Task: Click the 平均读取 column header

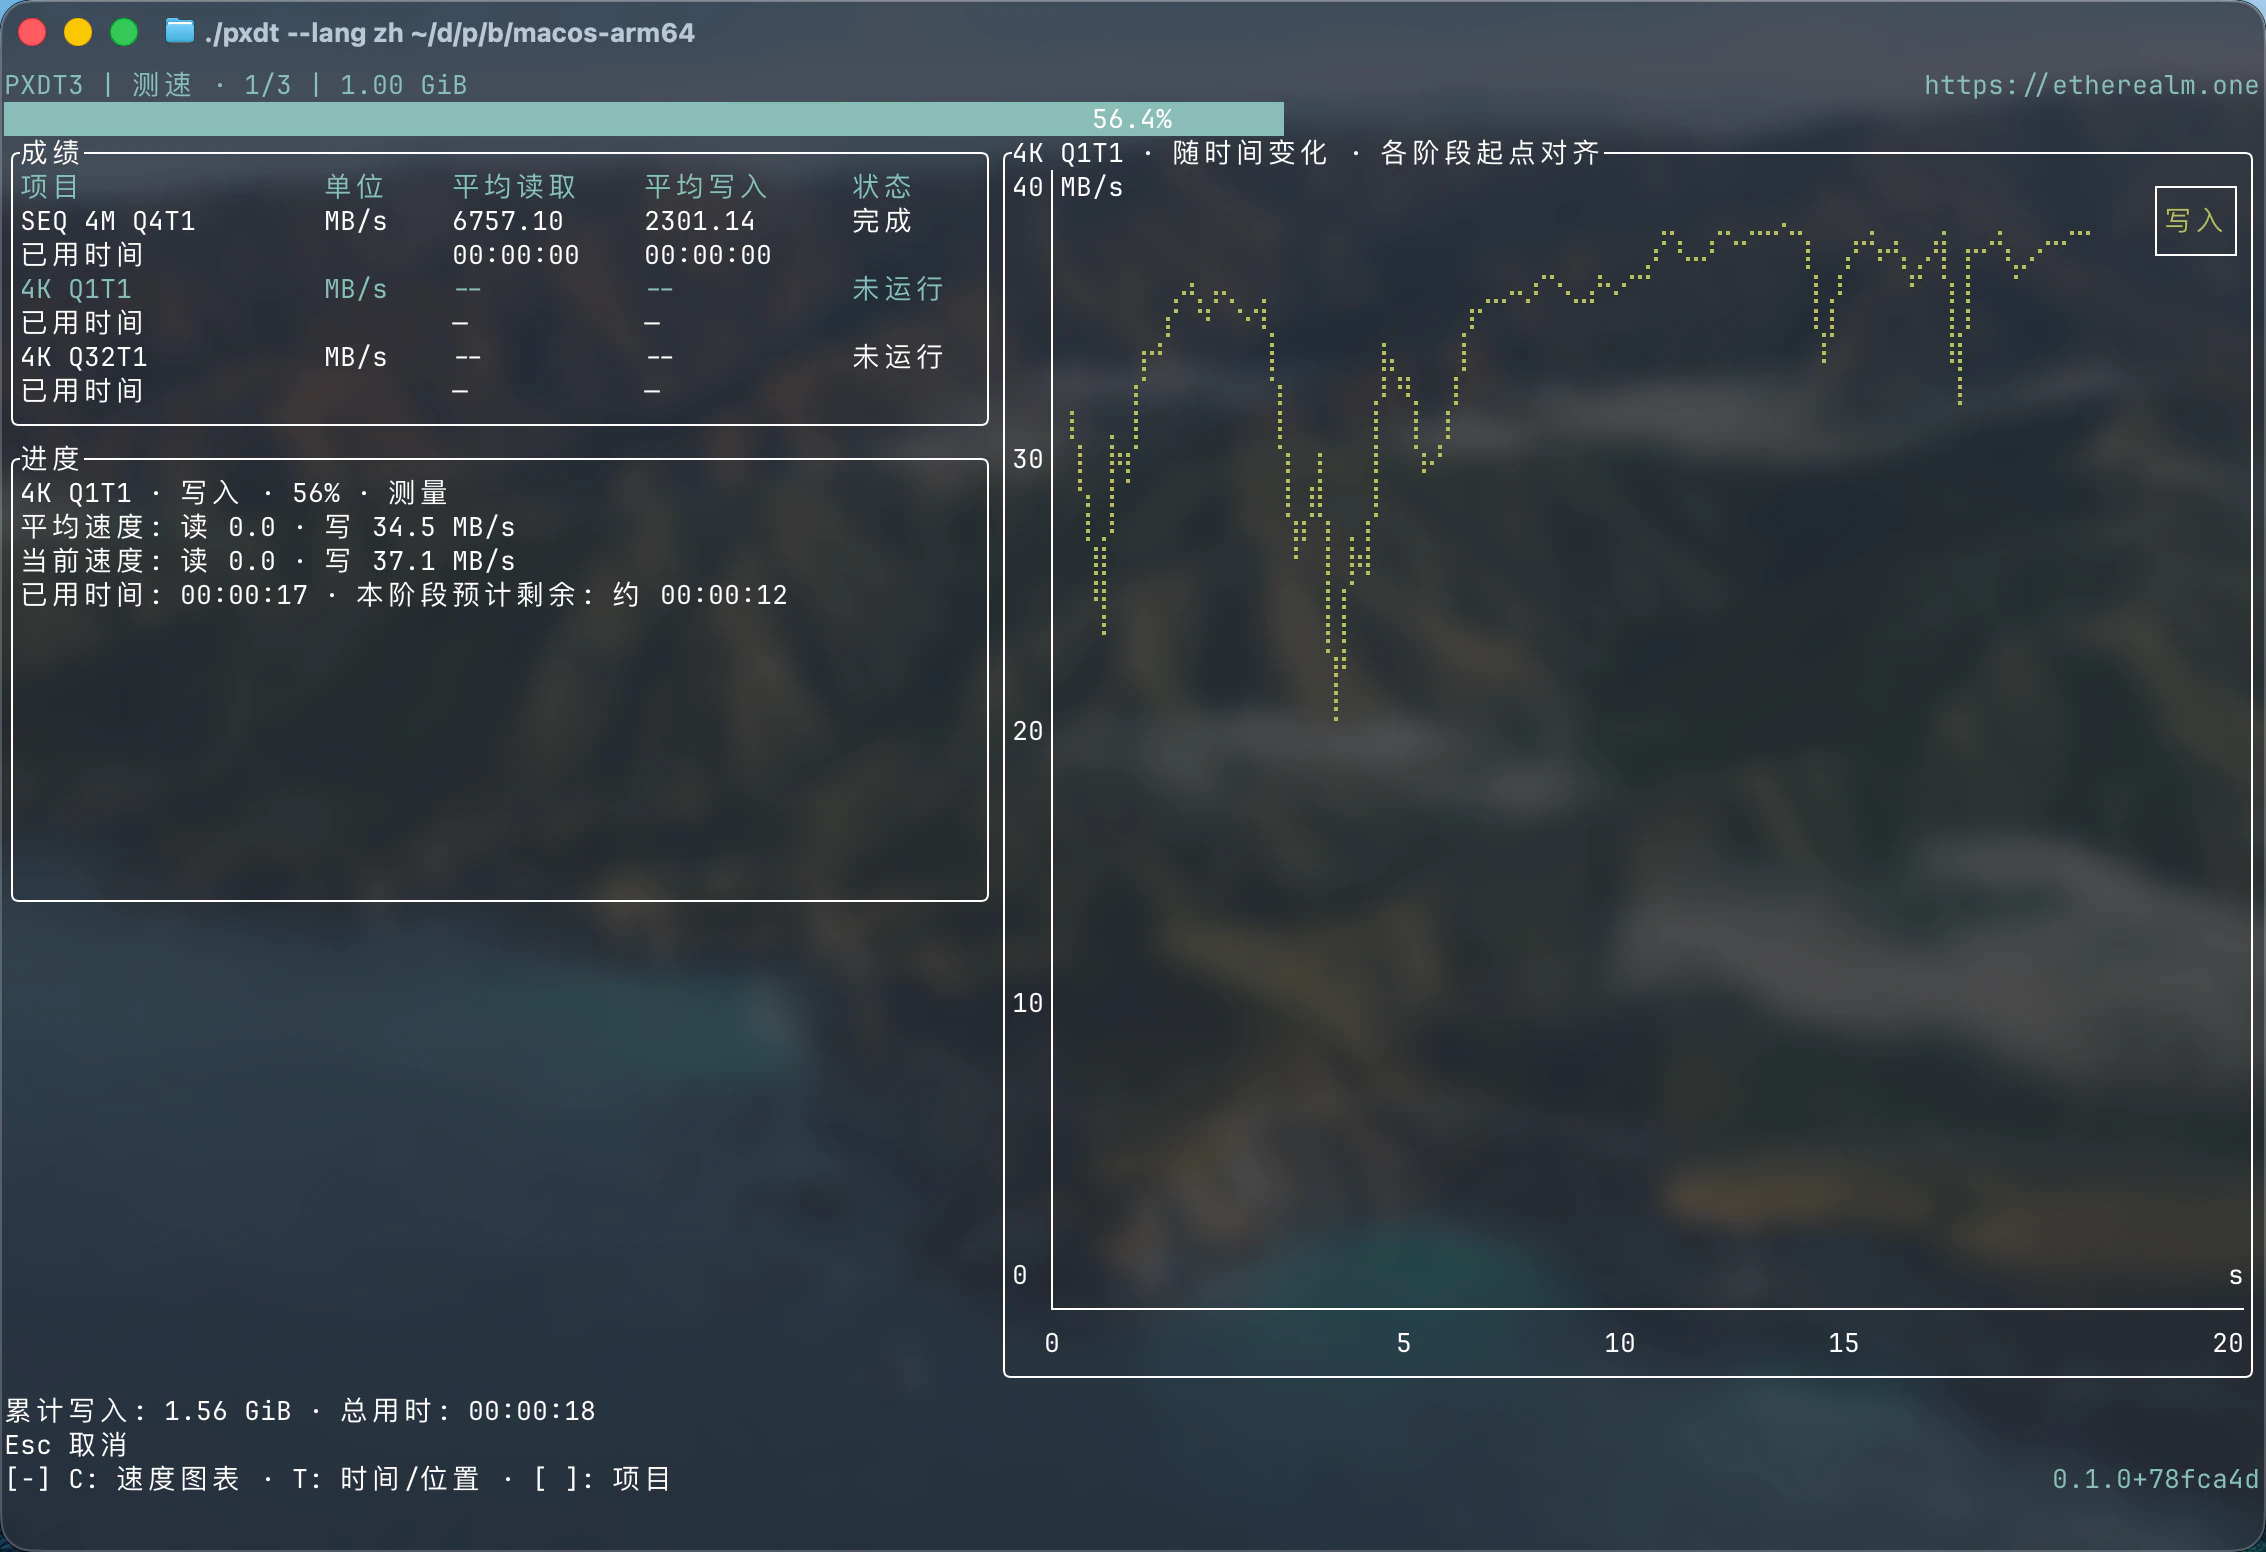Action: pyautogui.click(x=515, y=187)
